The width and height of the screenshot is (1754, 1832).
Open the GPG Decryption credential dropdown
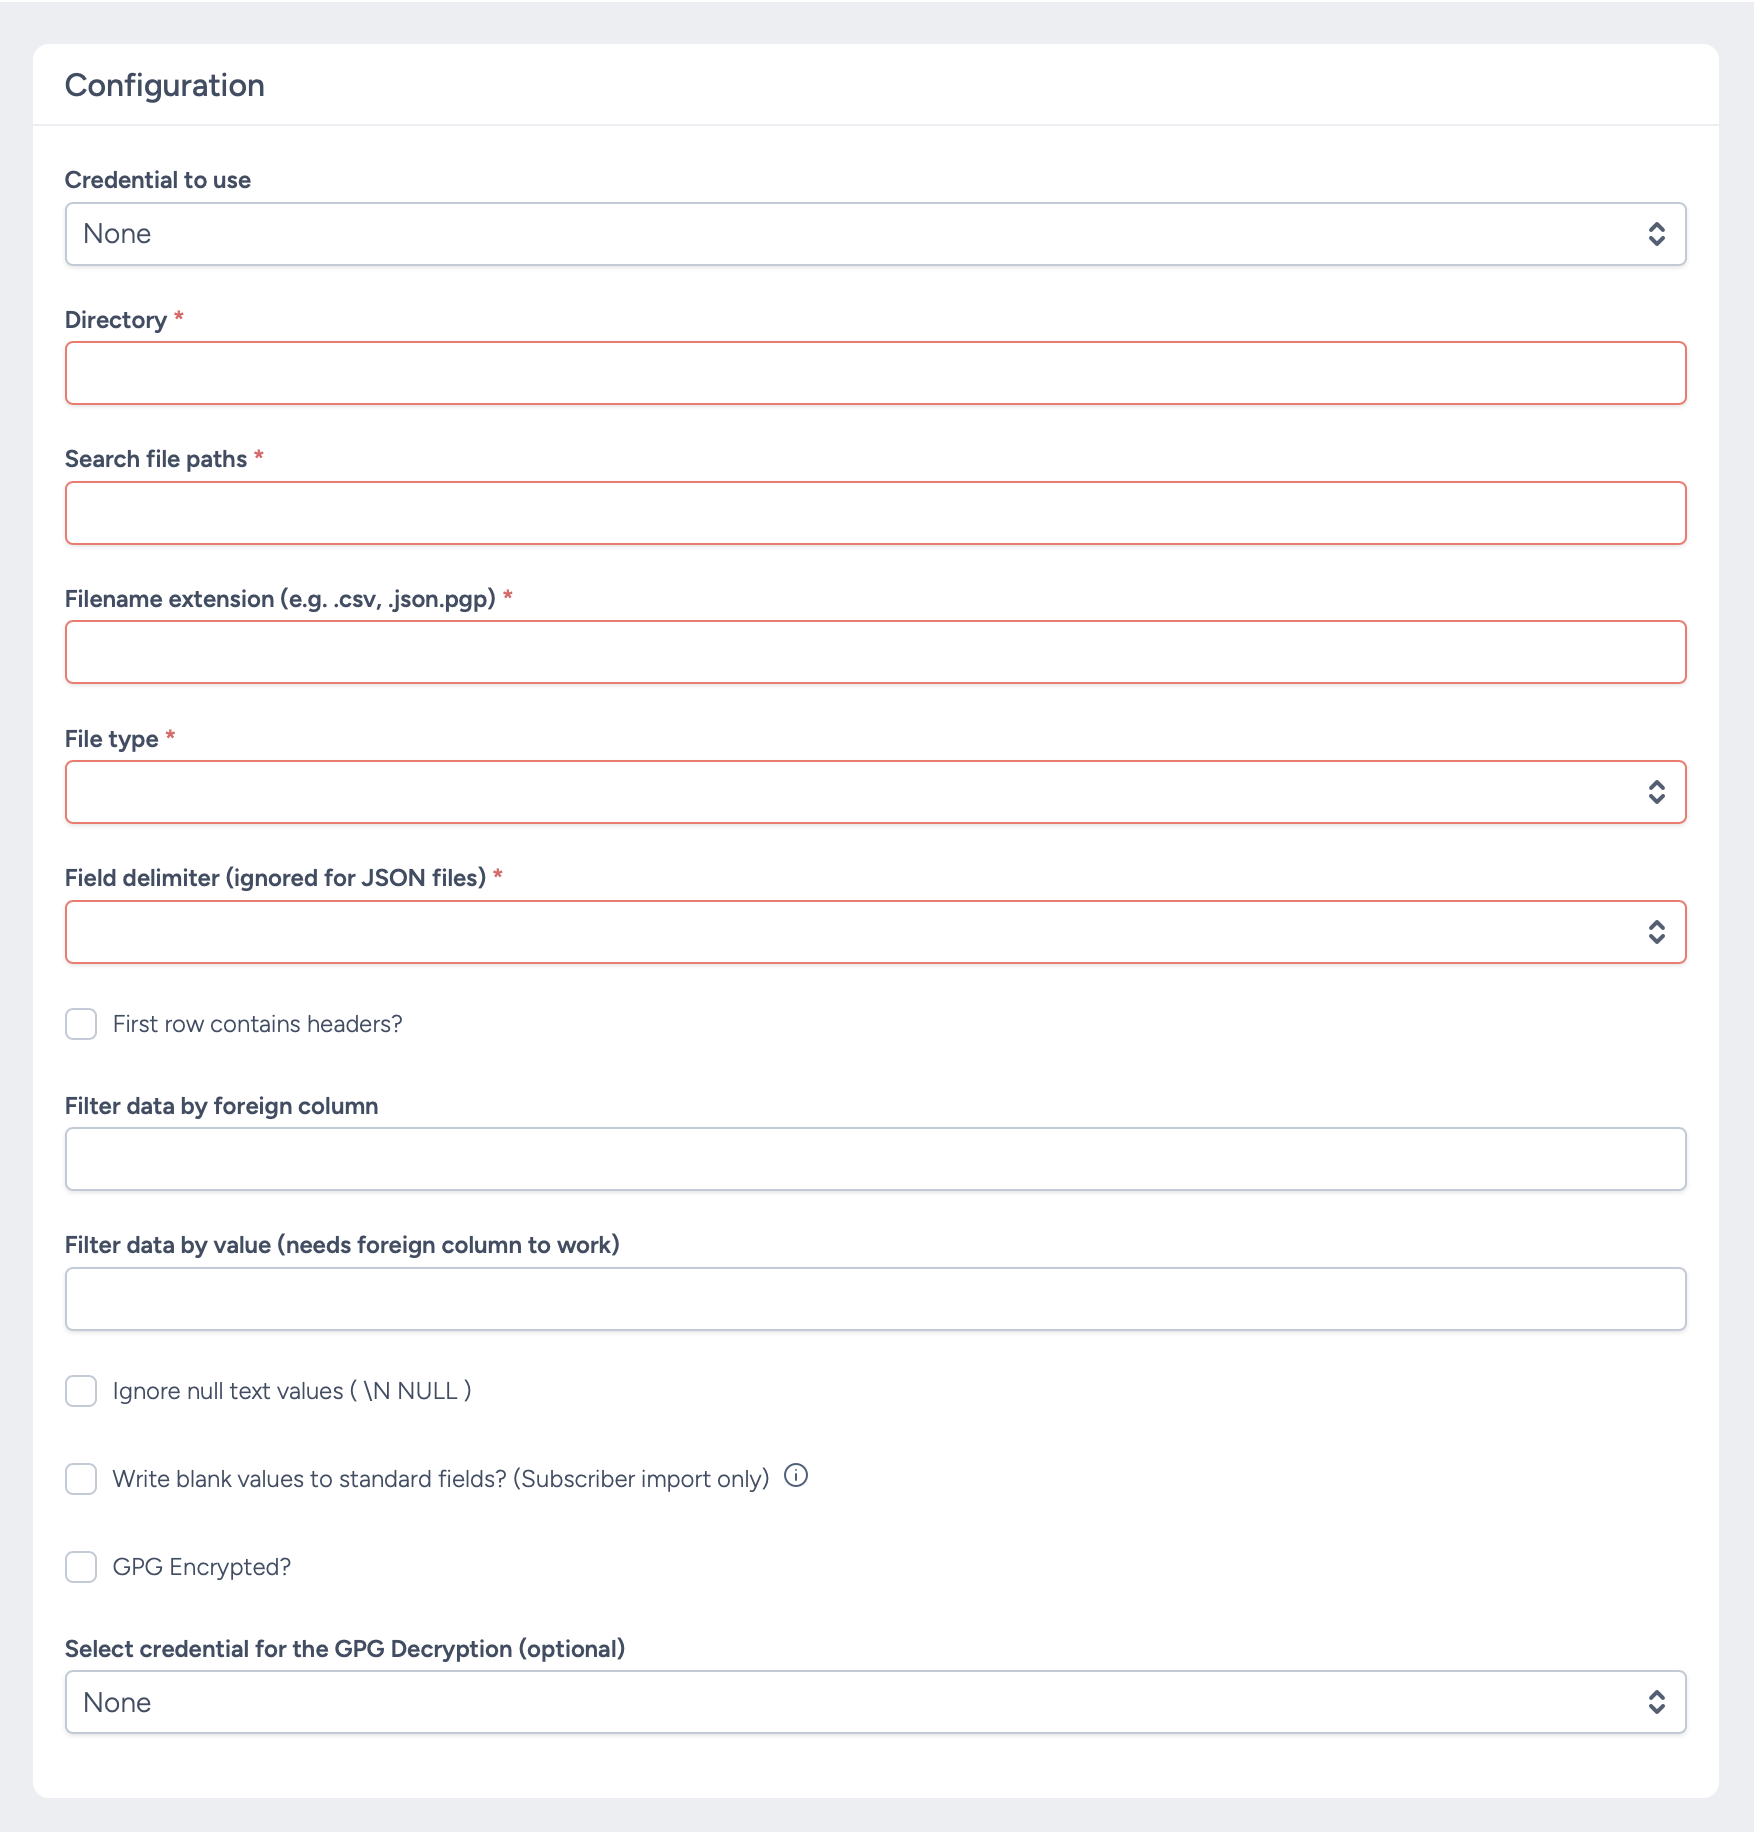coord(875,1702)
